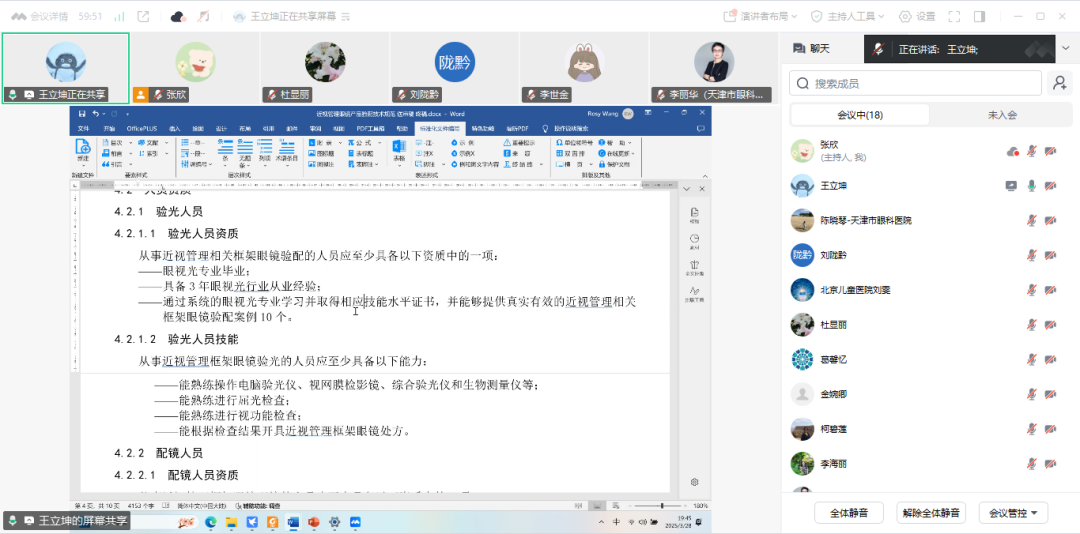The height and width of the screenshot is (534, 1080).
Task: Click the gear icon in Word's right sidebar
Action: tap(694, 482)
